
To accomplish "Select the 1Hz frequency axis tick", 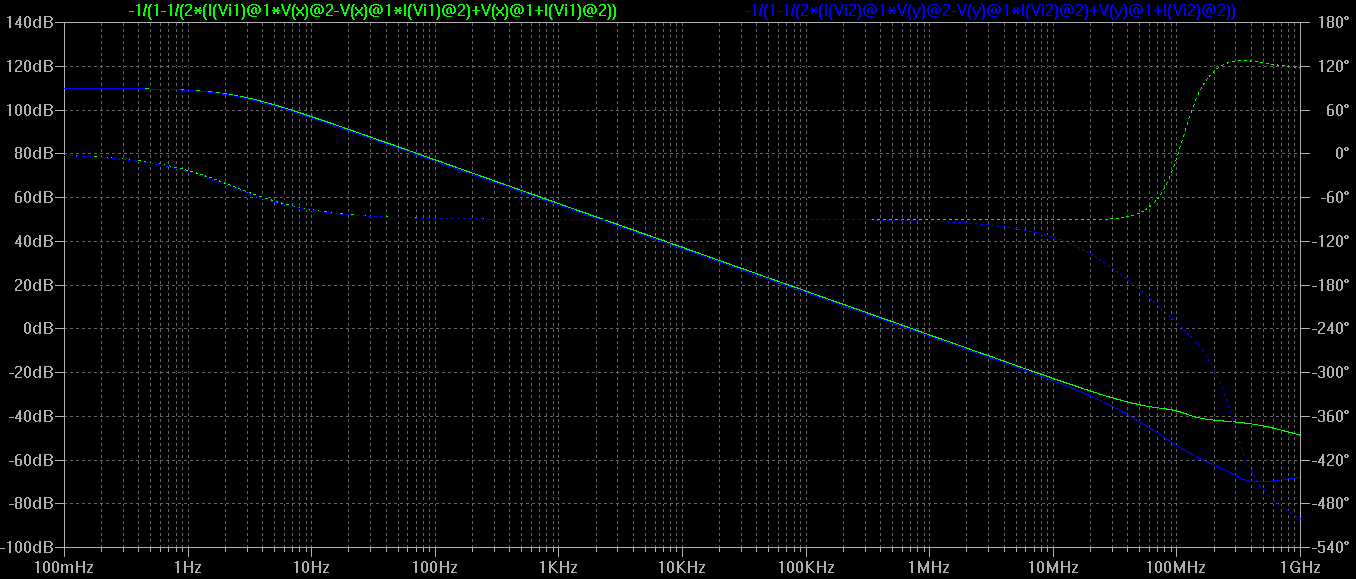I will point(188,567).
